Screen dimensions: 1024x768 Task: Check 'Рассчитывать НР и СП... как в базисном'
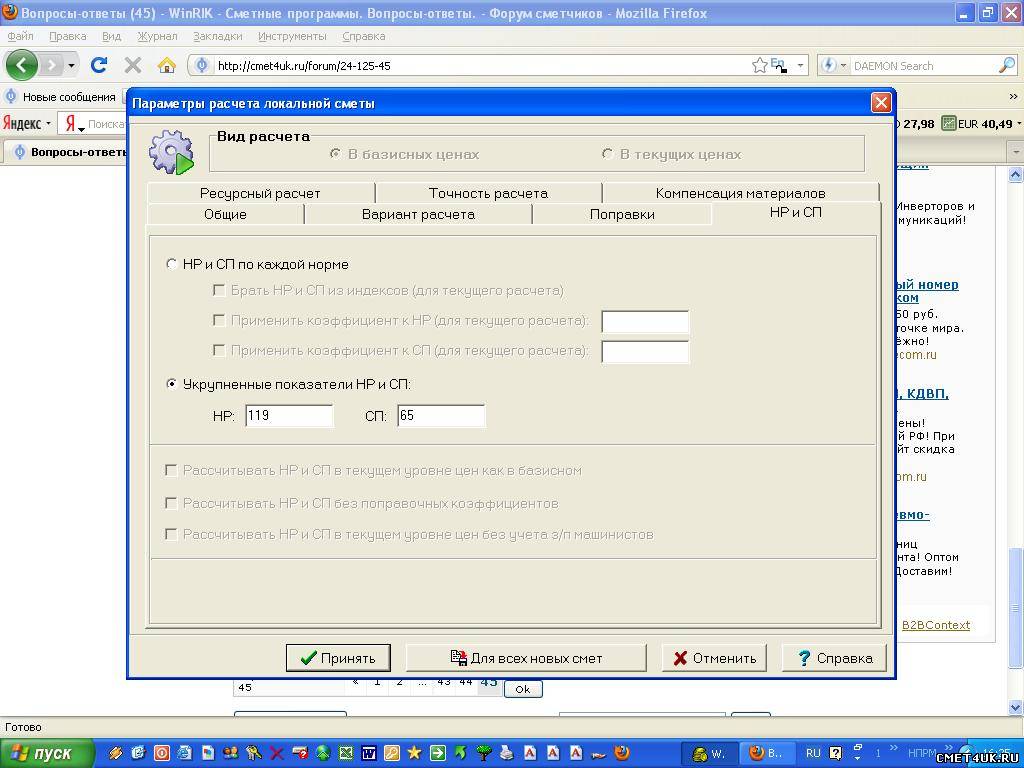tap(171, 470)
